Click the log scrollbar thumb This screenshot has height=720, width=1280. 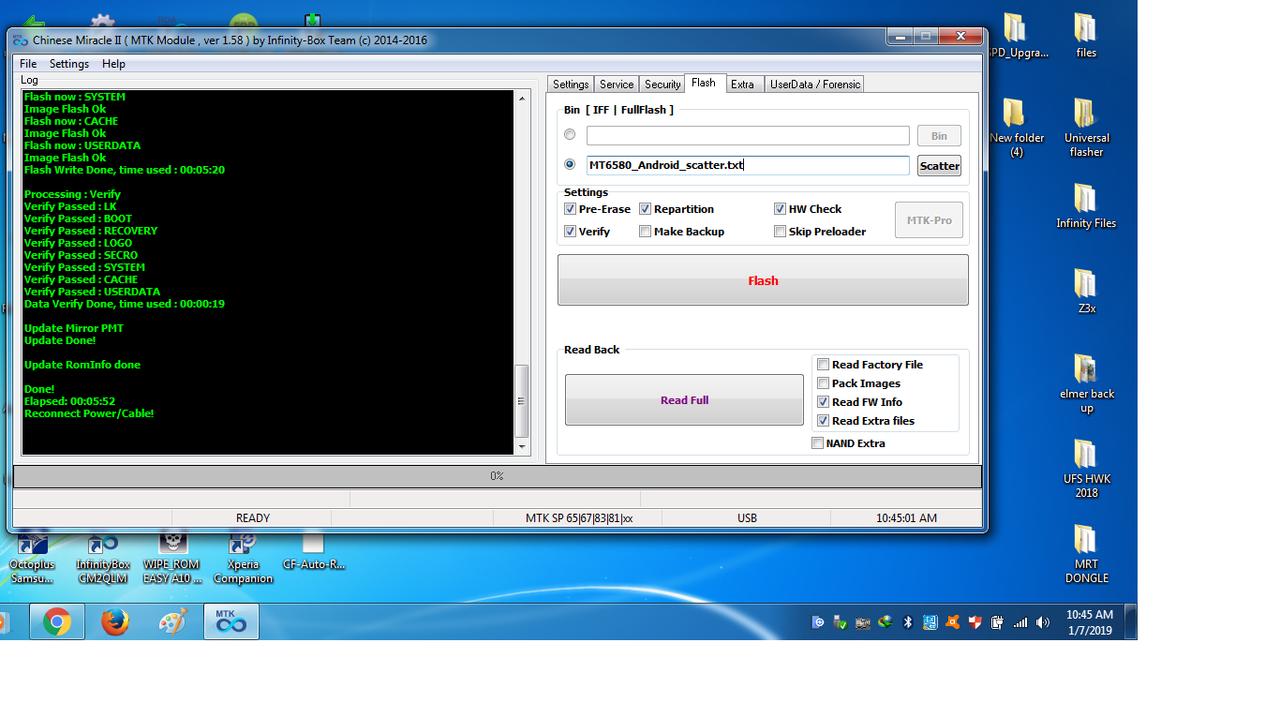click(x=521, y=400)
